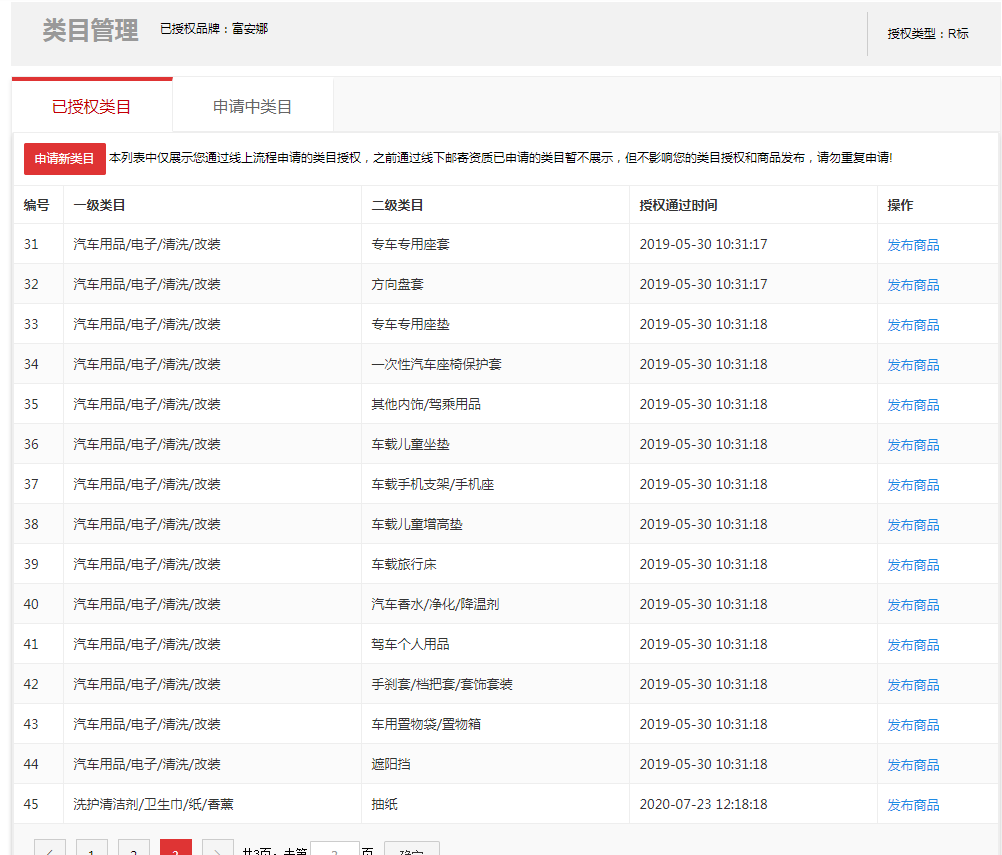Screen dimensions: 1002x855
Task: Publish product for 车载旅行床
Action: [x=913, y=565]
